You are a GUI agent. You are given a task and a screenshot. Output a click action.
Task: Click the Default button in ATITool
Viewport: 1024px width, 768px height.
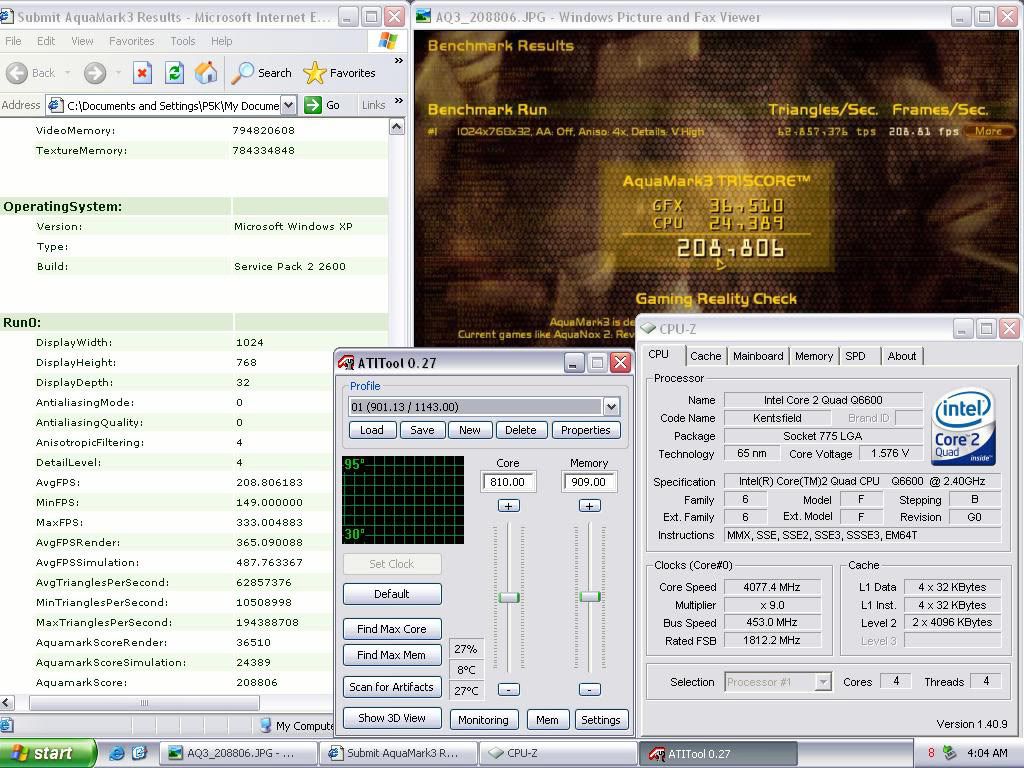coord(392,594)
